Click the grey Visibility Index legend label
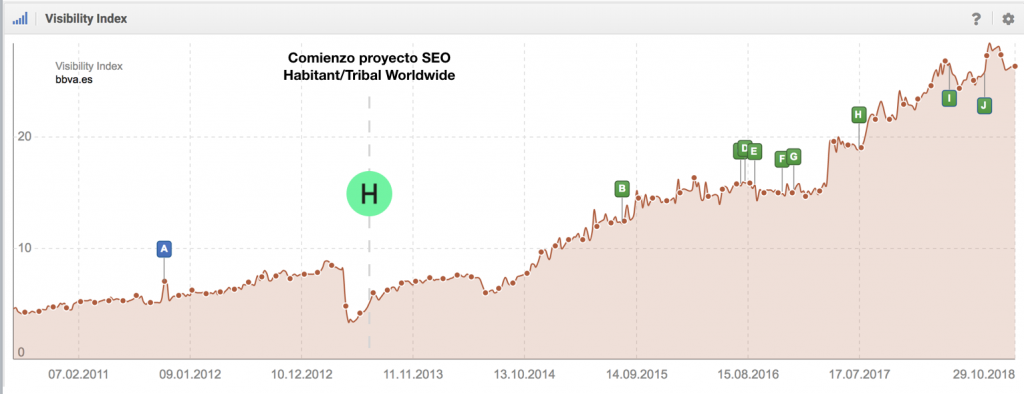The width and height of the screenshot is (1024, 394). click(x=89, y=66)
